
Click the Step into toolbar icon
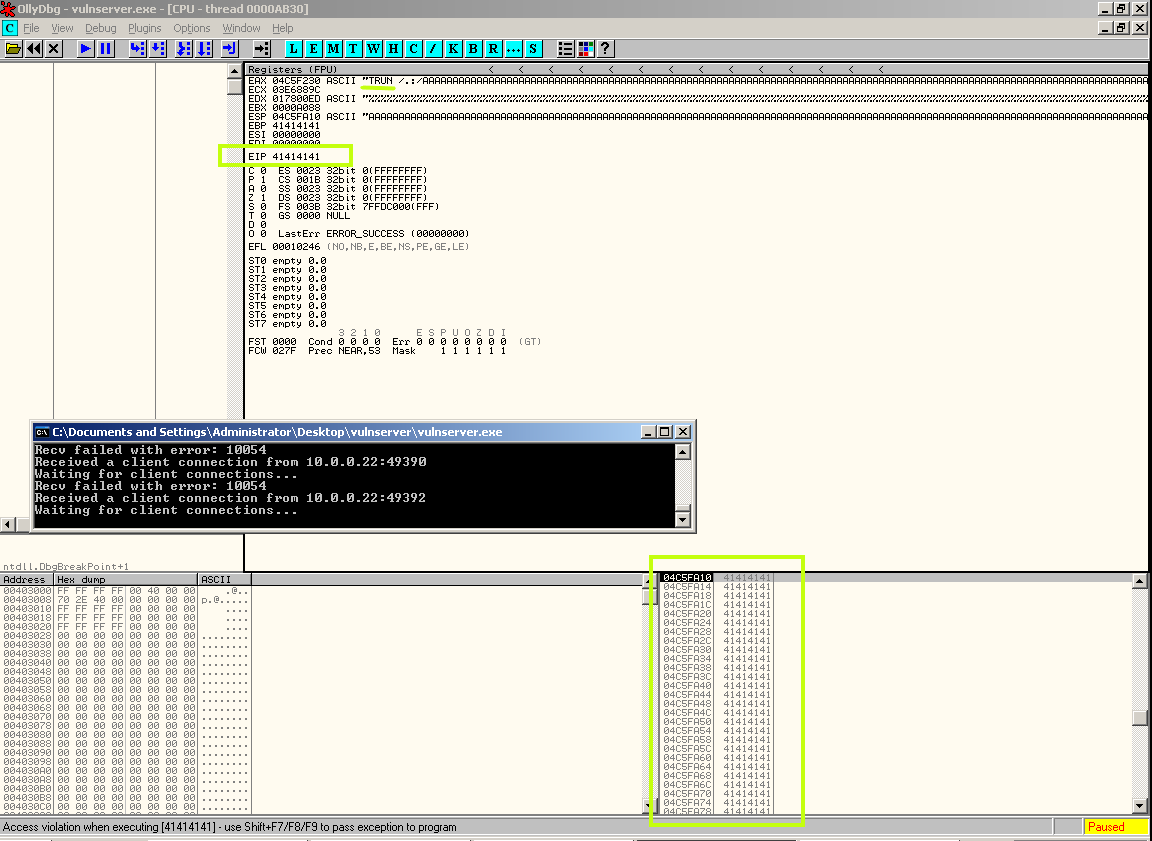(x=137, y=48)
